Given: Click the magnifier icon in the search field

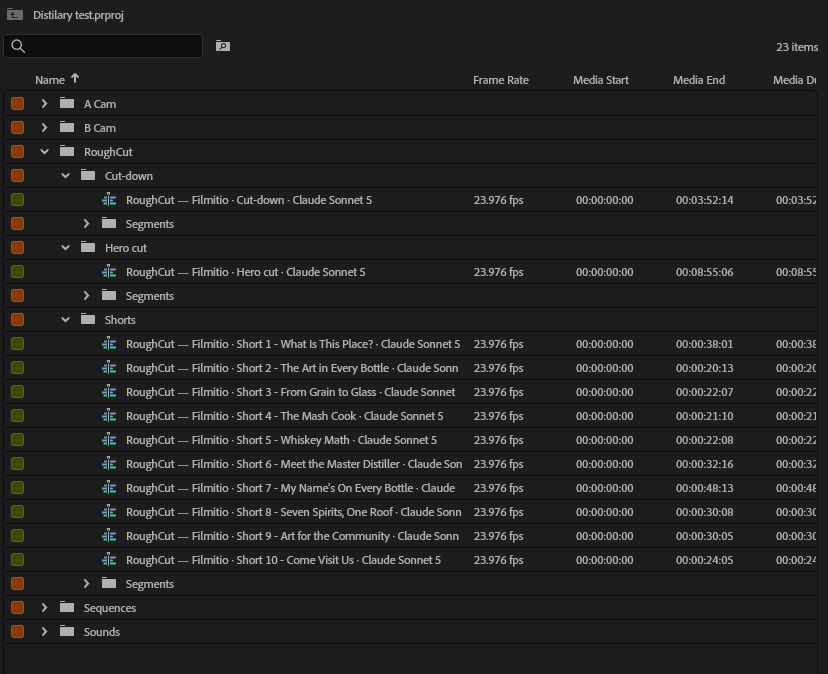Looking at the screenshot, I should click(x=18, y=46).
